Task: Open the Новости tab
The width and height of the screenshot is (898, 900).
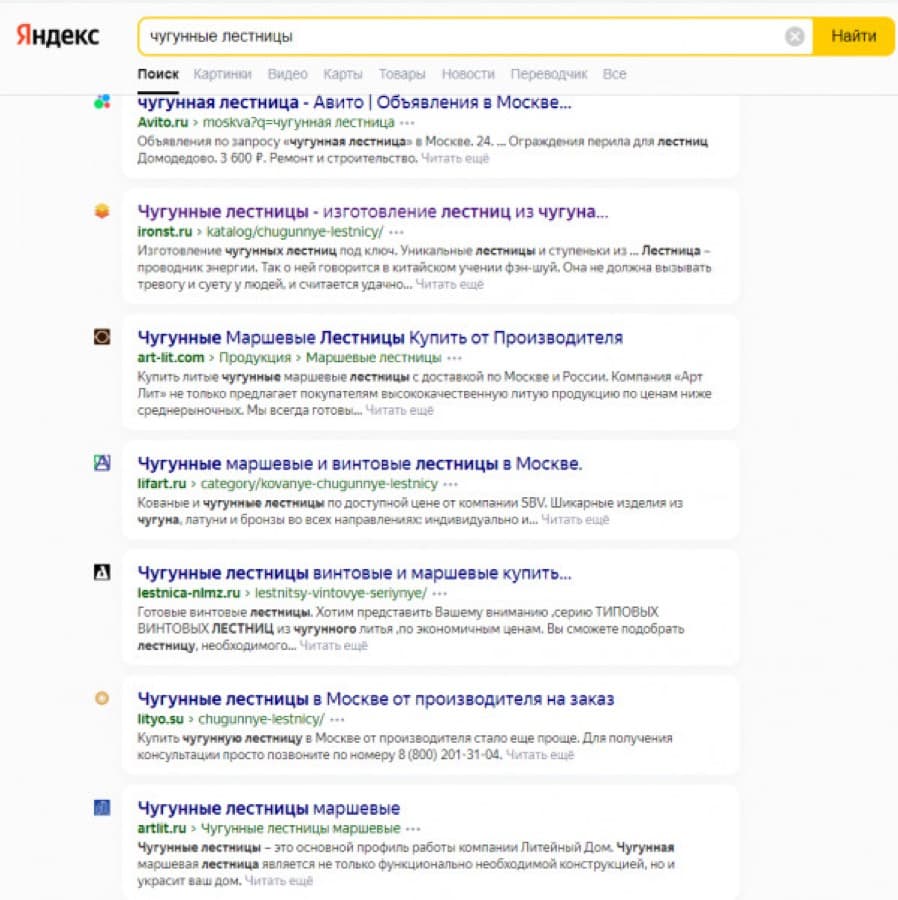Action: click(x=468, y=74)
